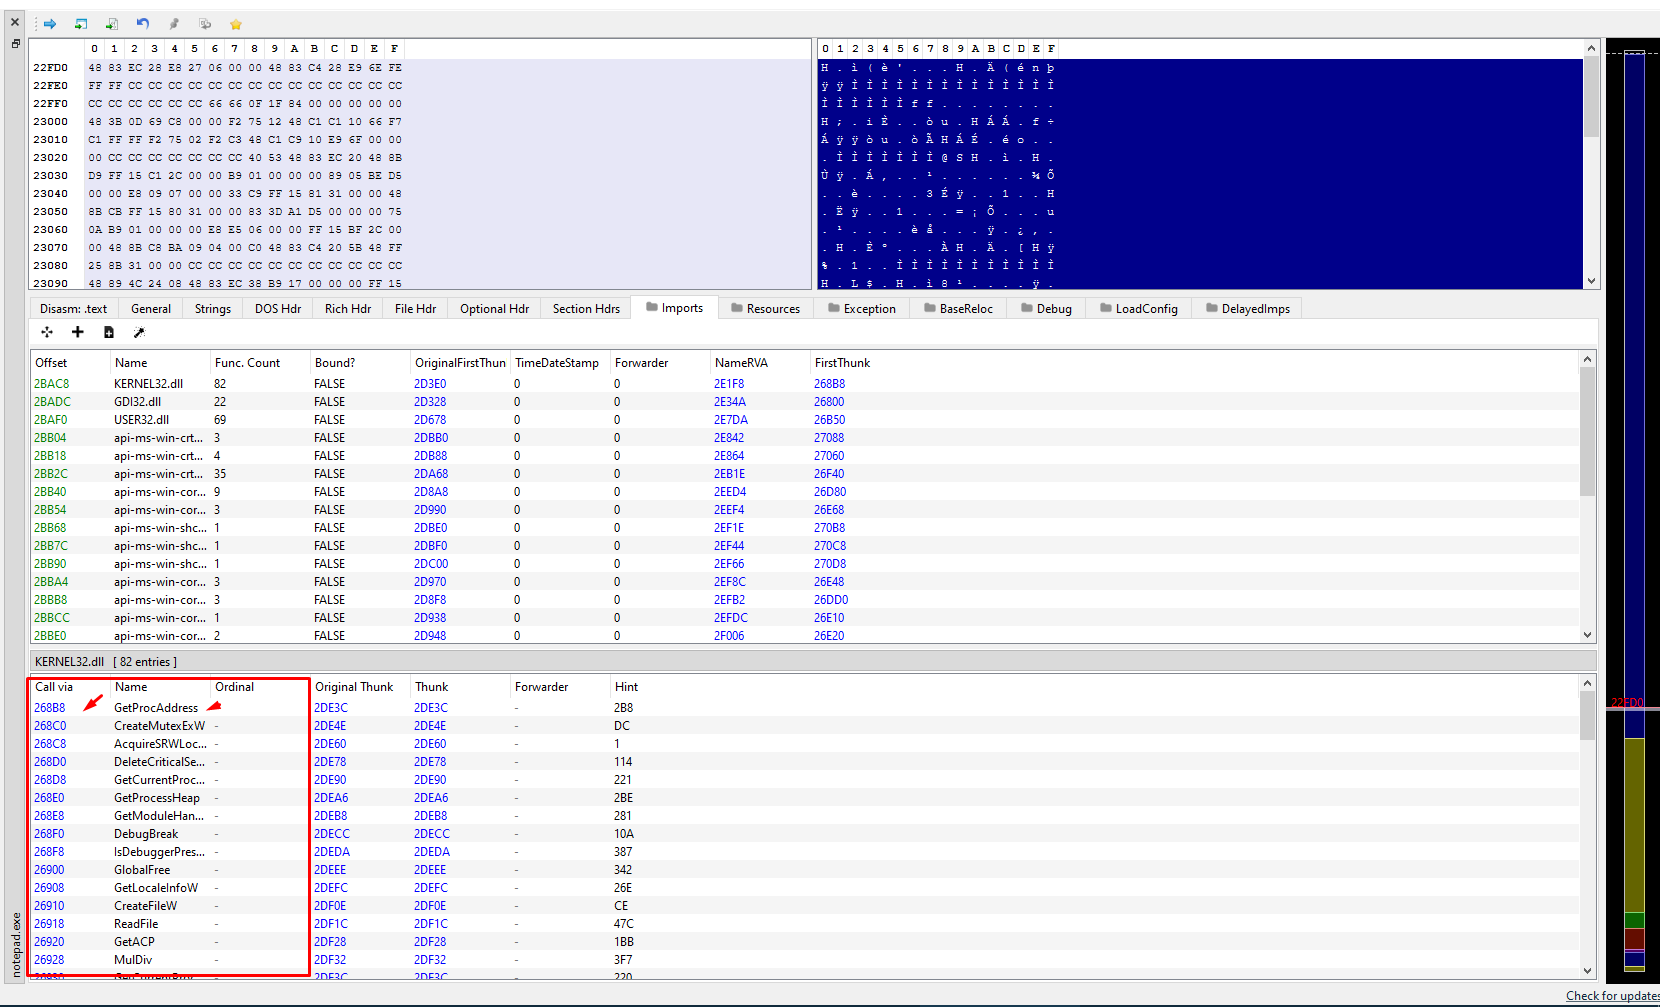The height and width of the screenshot is (1007, 1660).
Task: Click NameRVA value 2E1F8
Action: [729, 384]
